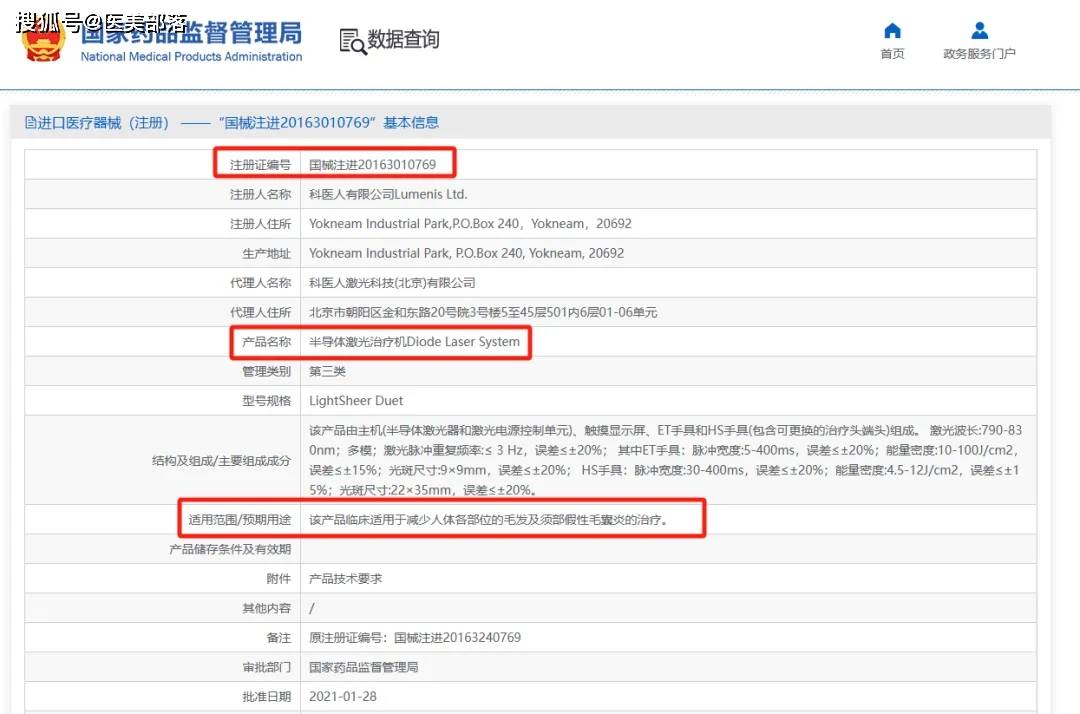Click the 数据查询 search document icon
The height and width of the screenshot is (714, 1080).
(353, 41)
